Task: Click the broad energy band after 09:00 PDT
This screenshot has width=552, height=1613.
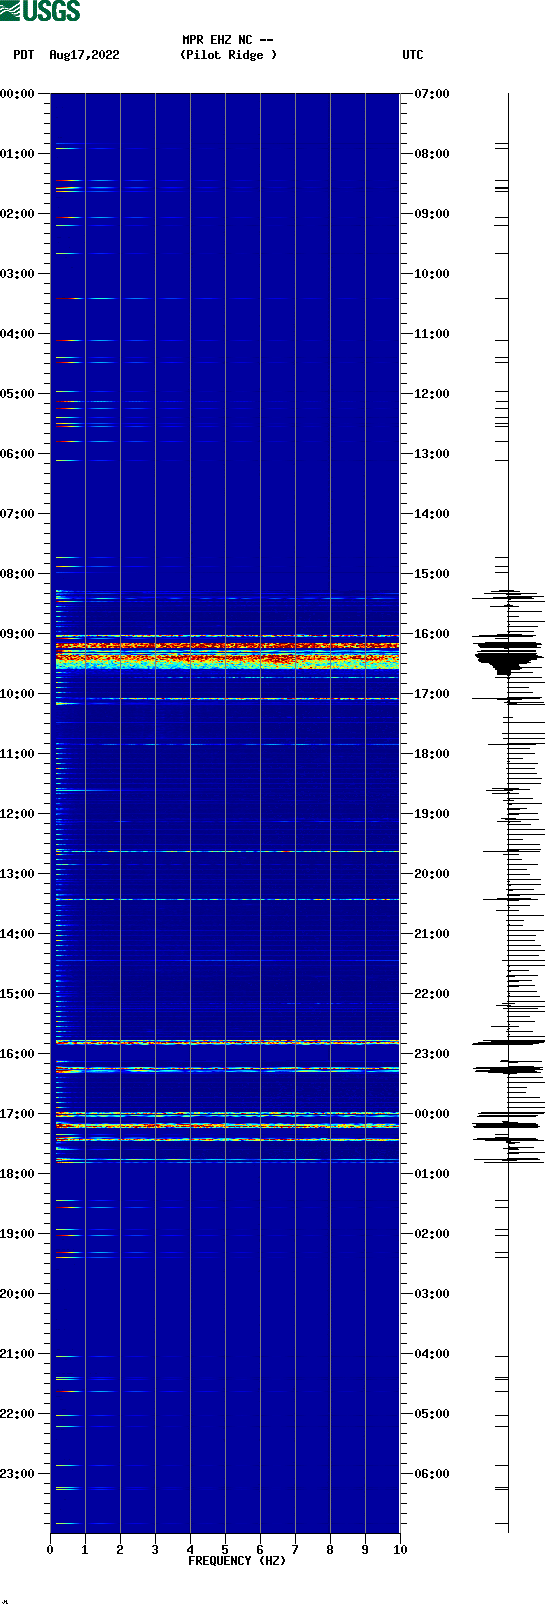Action: click(227, 659)
